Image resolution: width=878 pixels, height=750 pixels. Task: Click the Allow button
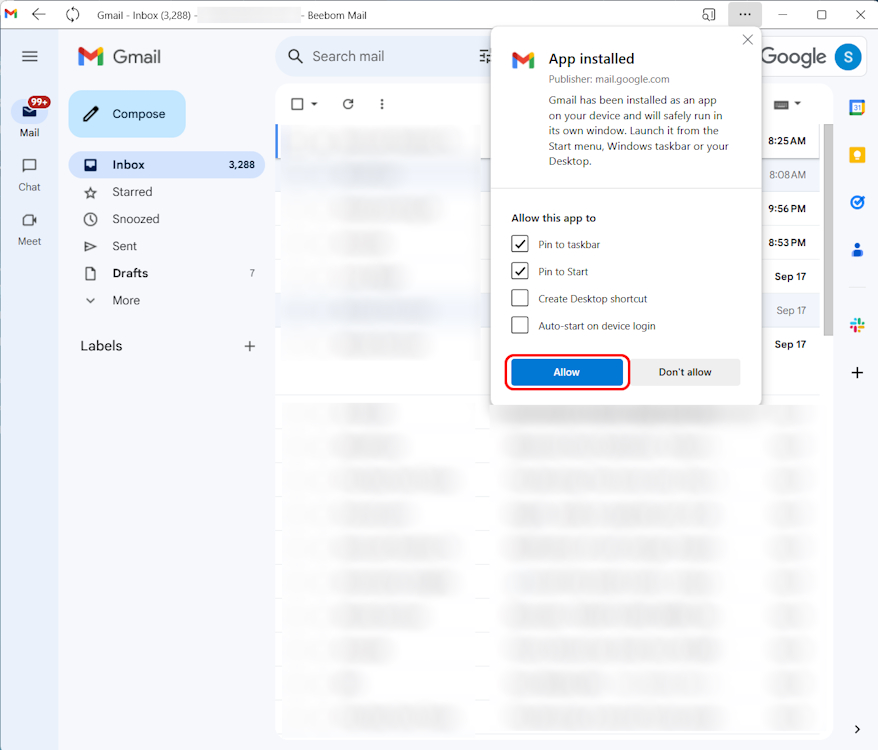click(x=566, y=371)
